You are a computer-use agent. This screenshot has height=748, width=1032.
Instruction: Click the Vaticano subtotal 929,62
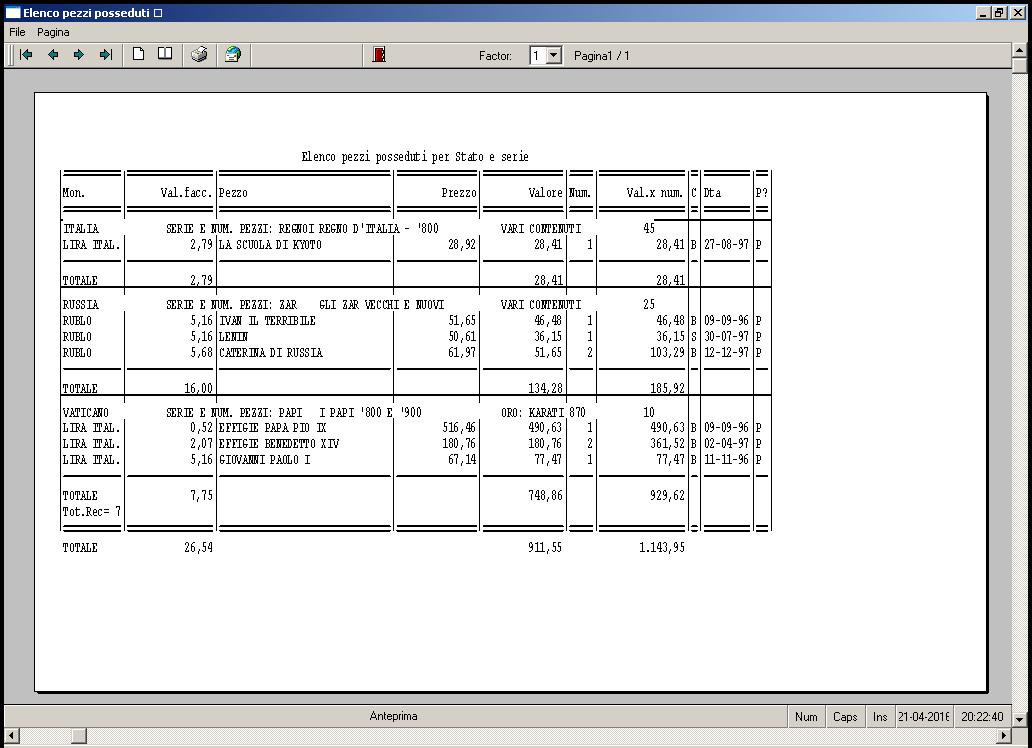(667, 496)
